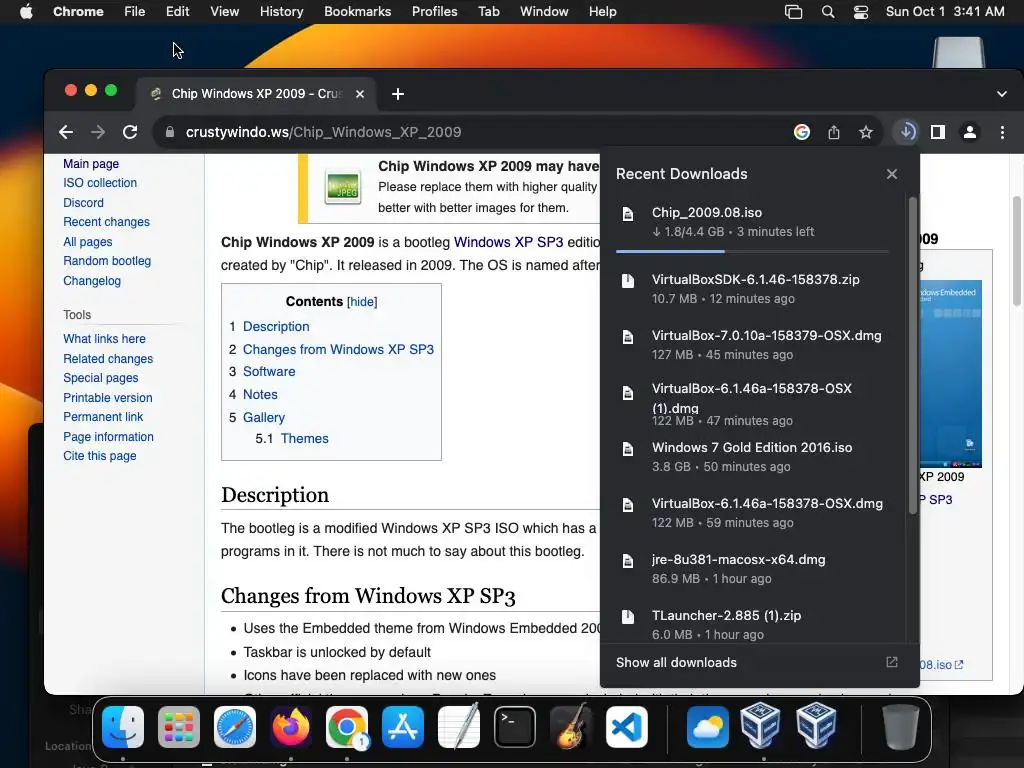
Task: Click the menu bar date and time
Action: (944, 12)
